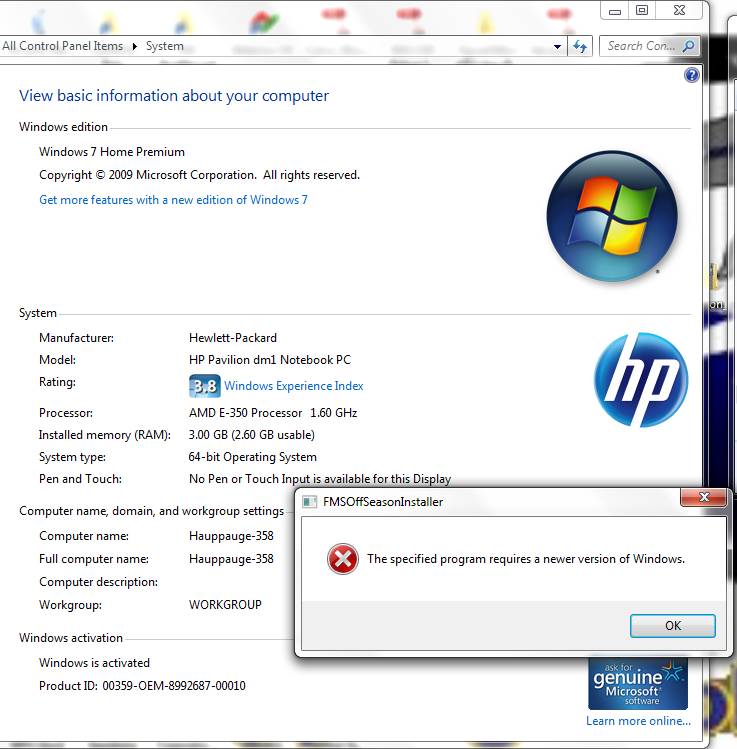Click the FMSOffSeasonInstaller title bar icon
Image resolution: width=737 pixels, height=749 pixels.
[308, 502]
